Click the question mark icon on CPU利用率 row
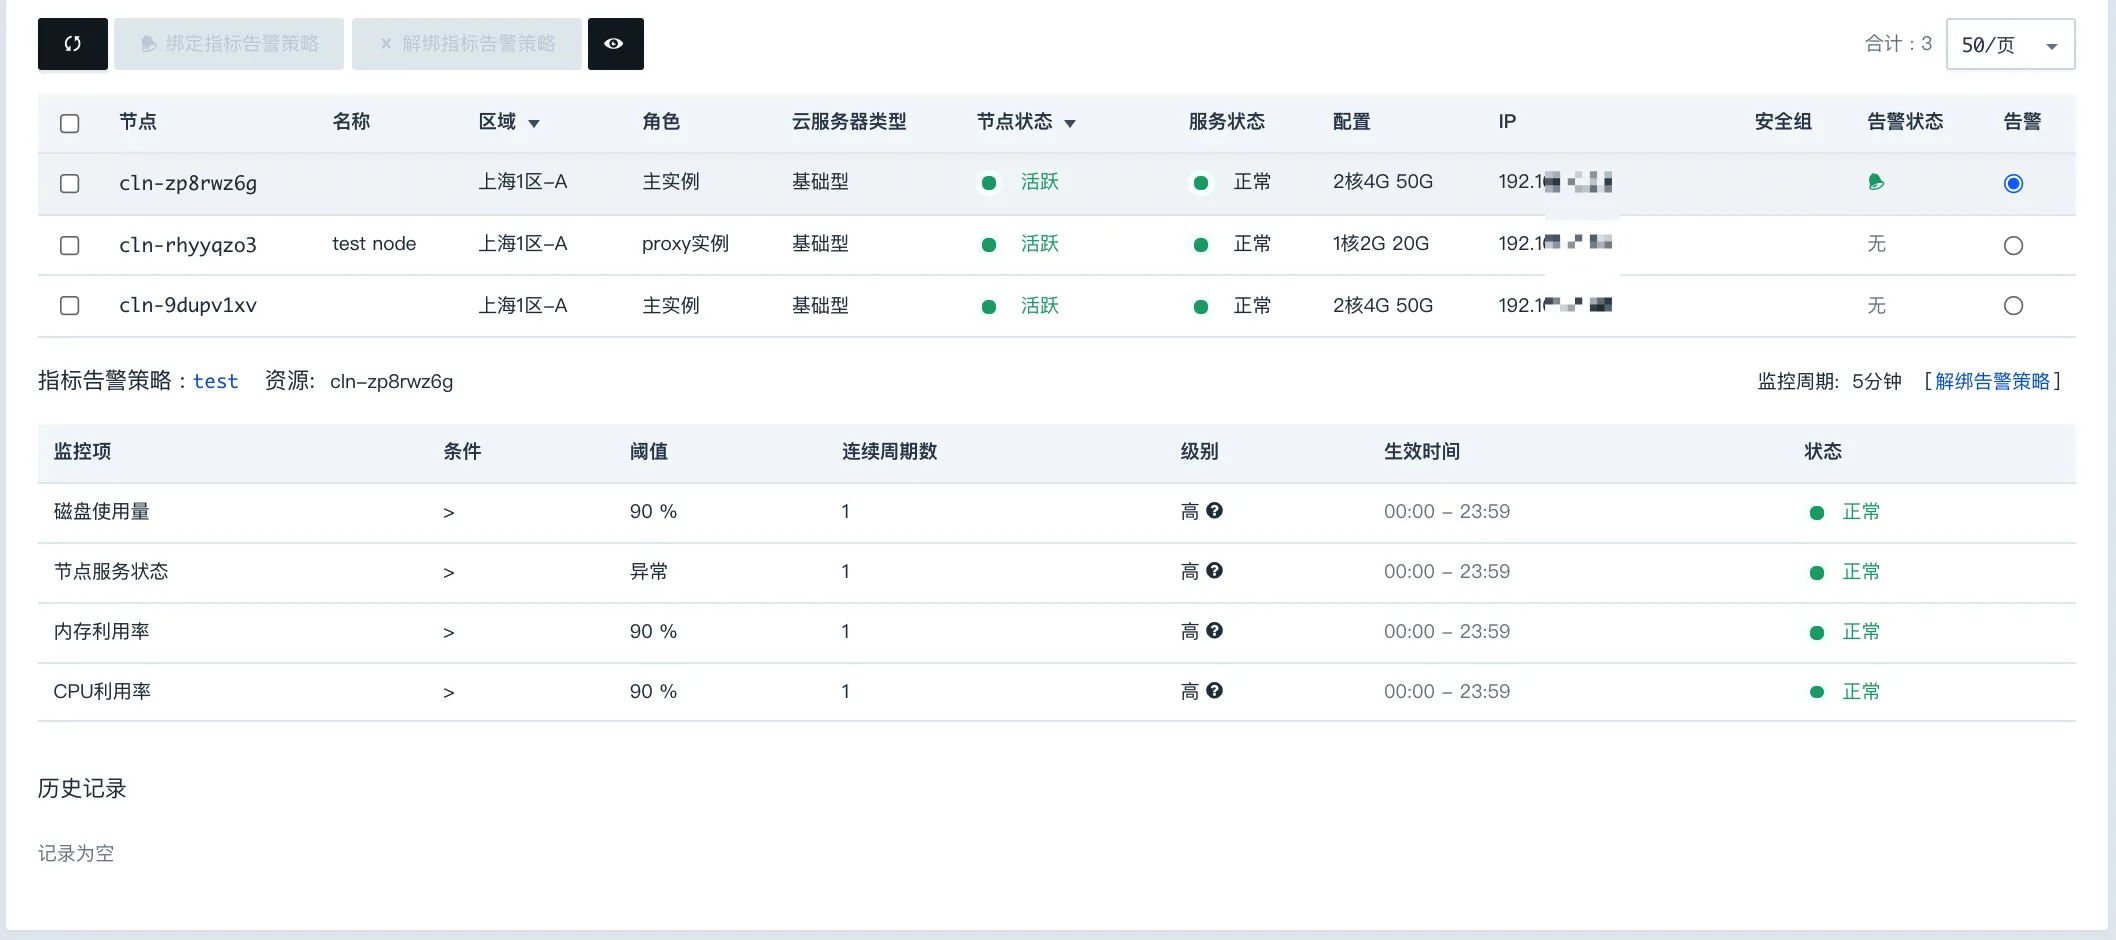Screen dimensions: 2116x940 coord(1213,691)
